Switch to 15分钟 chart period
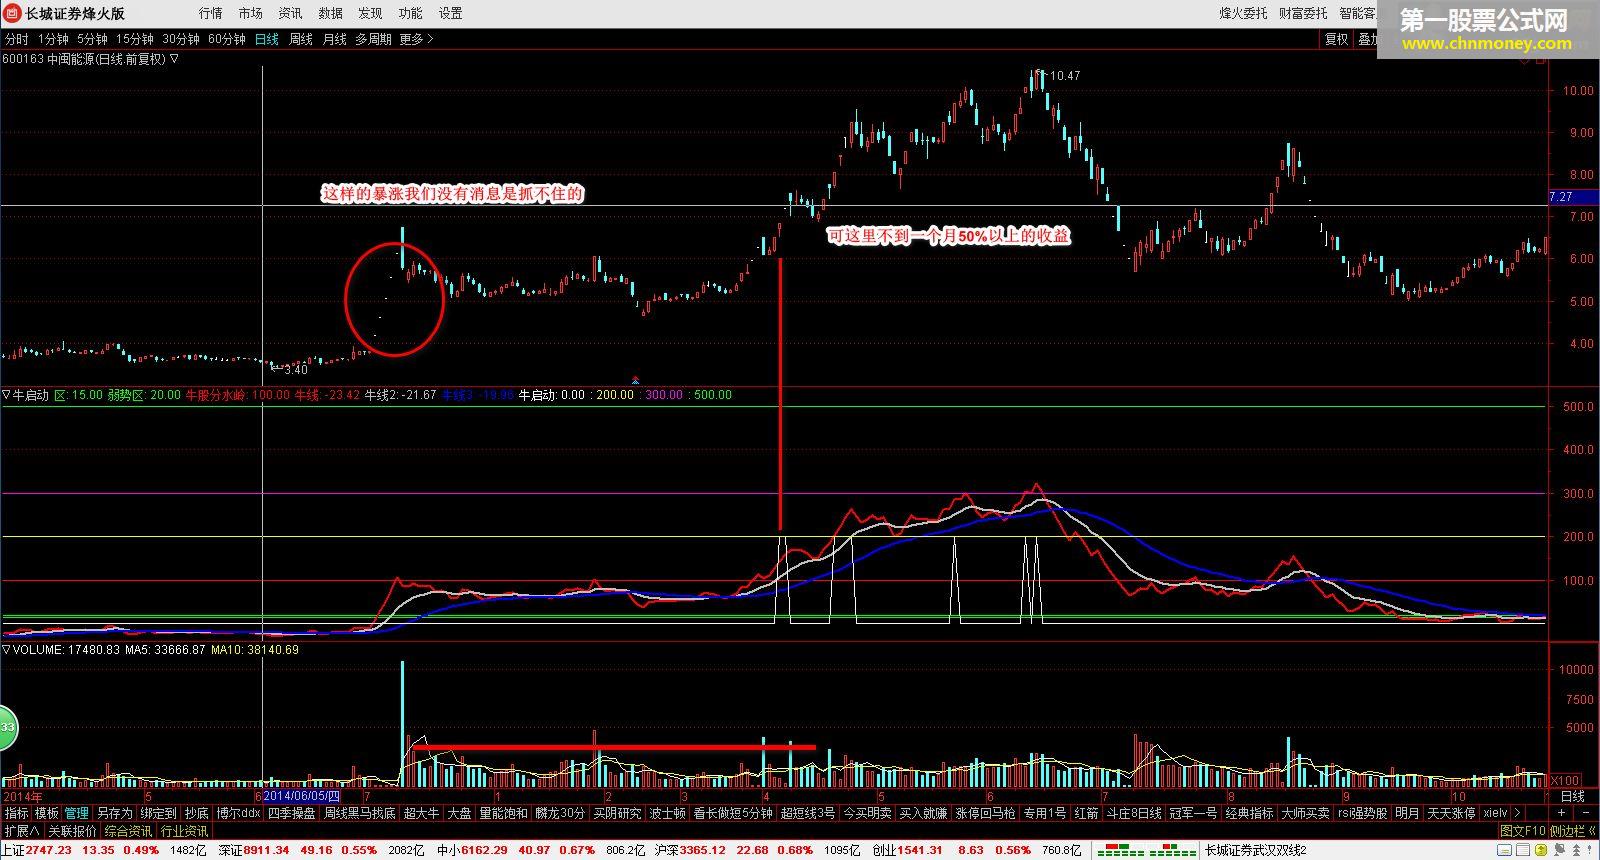The height and width of the screenshot is (860, 1600). (134, 39)
